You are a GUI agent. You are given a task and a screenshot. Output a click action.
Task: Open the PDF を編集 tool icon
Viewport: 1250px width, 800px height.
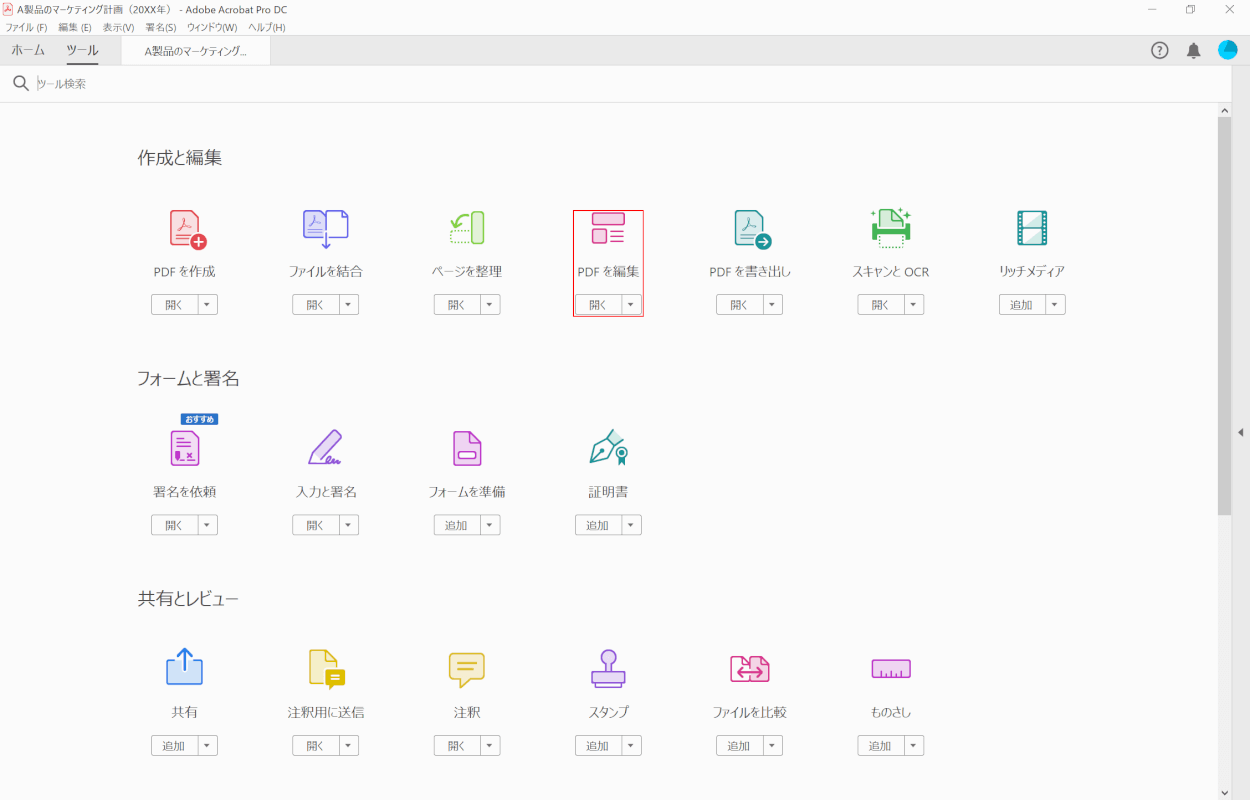click(x=607, y=228)
